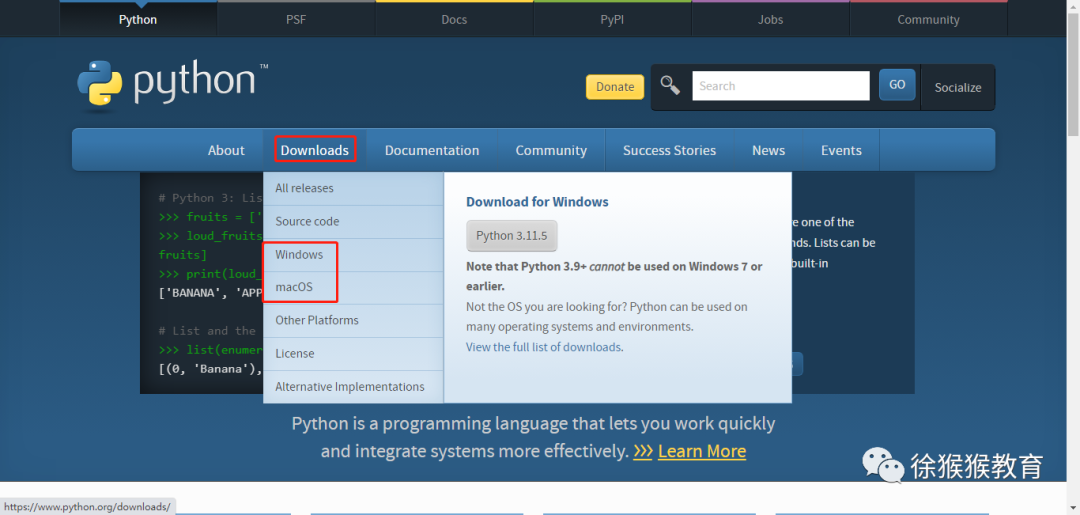The image size is (1080, 515).
Task: Open View the full list of downloads link
Action: coord(544,347)
